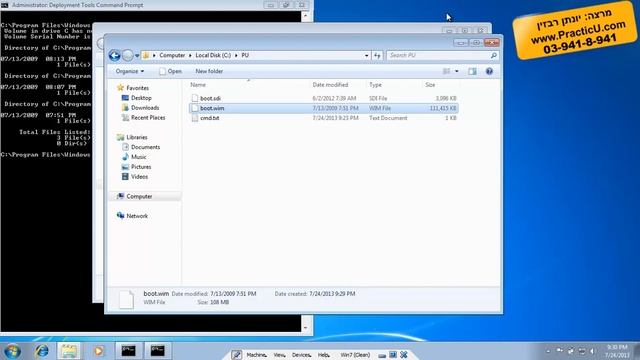The image size is (640, 360).
Task: Open VirtualBox View menu
Action: point(279,355)
